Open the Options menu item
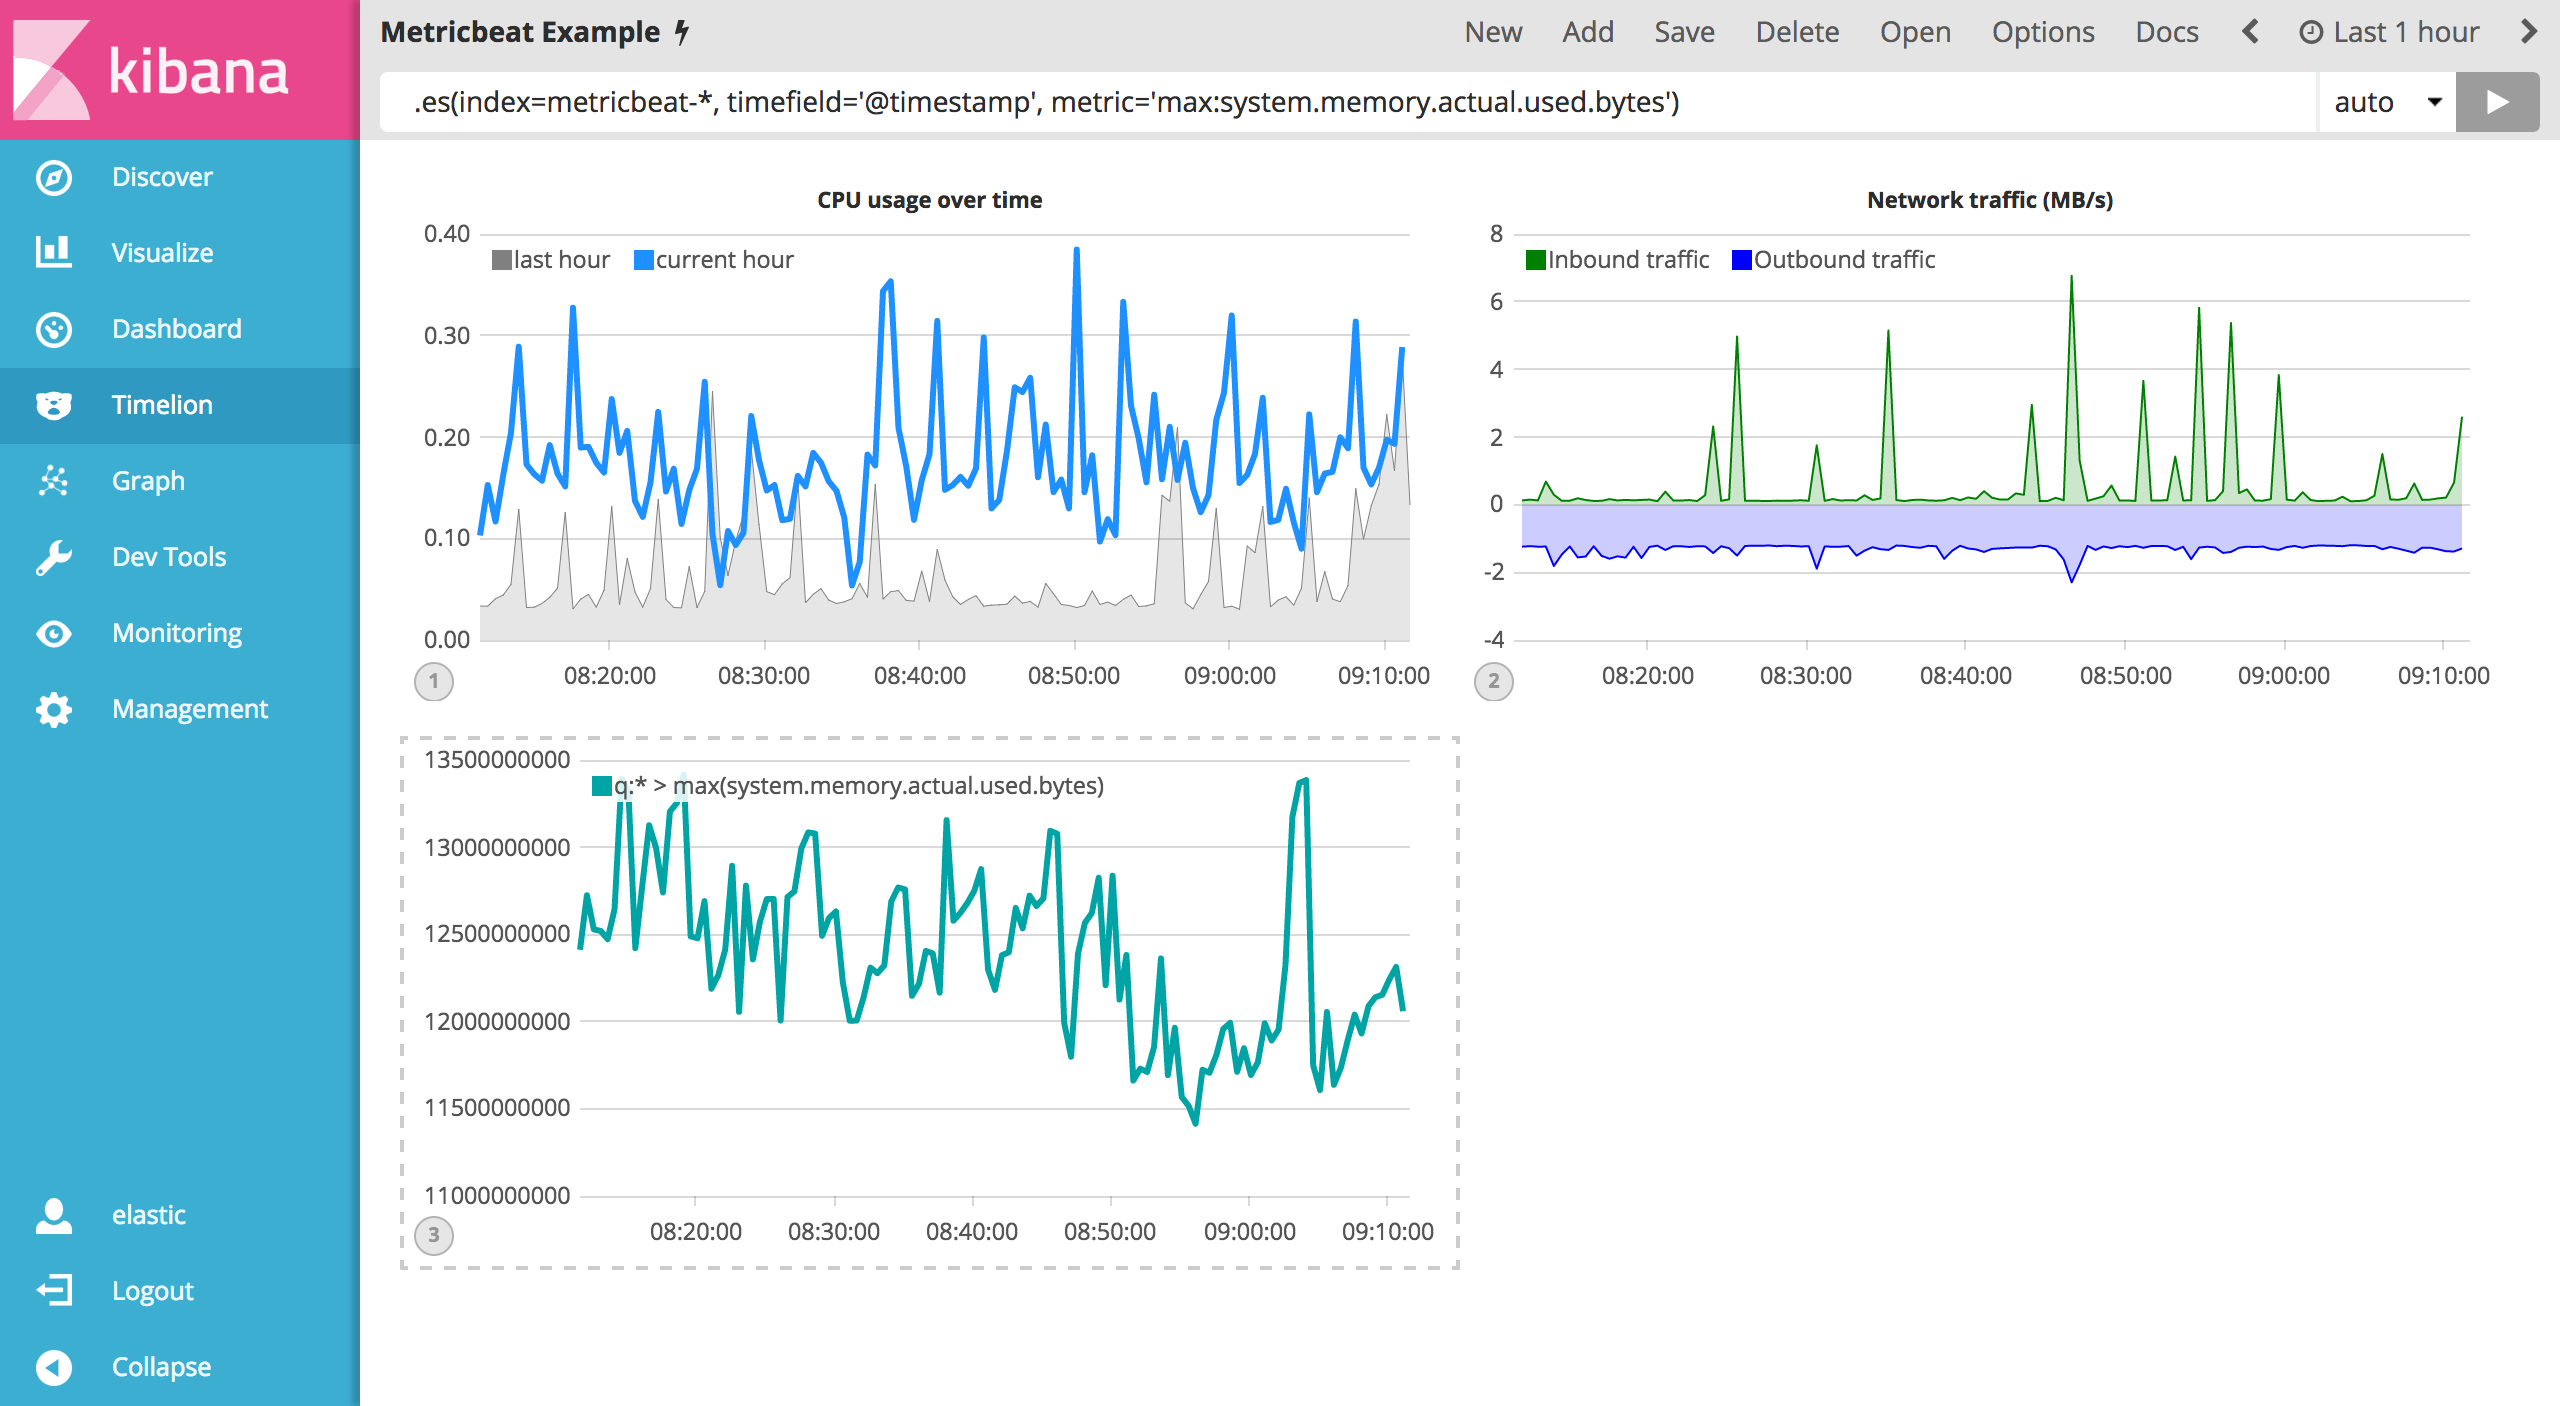 (x=2042, y=32)
